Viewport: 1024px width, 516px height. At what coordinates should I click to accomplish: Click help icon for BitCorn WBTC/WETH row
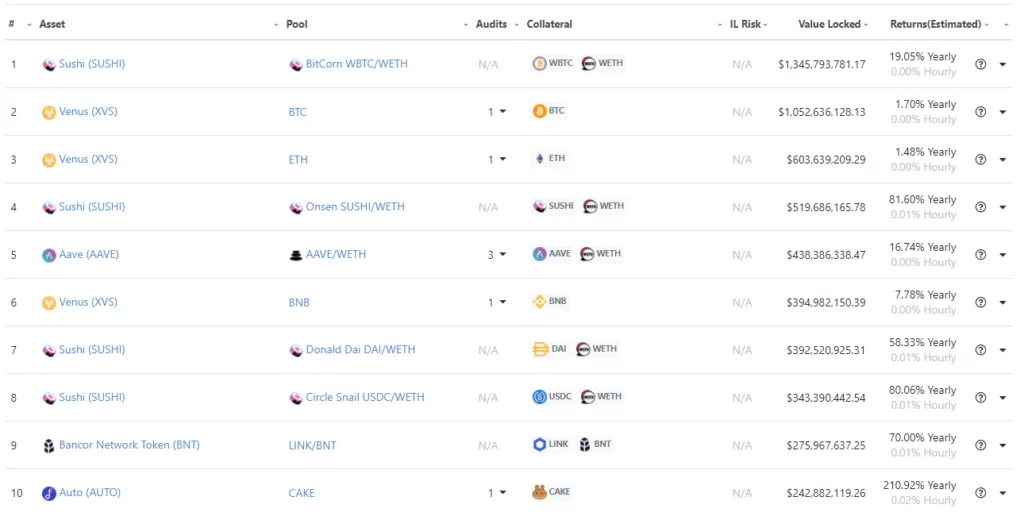pyautogui.click(x=980, y=64)
